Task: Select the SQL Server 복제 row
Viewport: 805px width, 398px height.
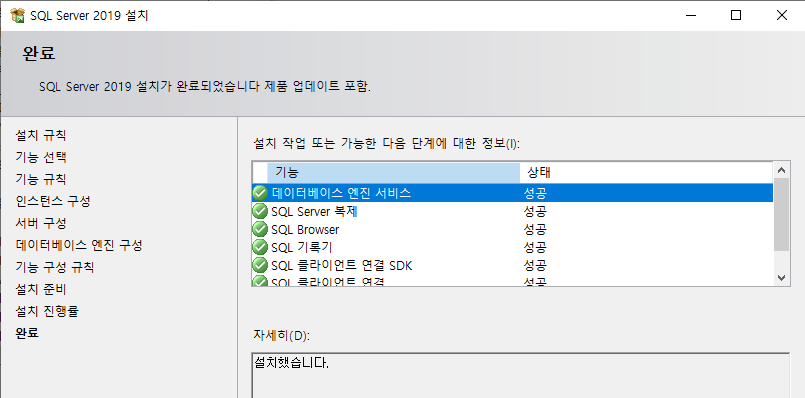Action: pyautogui.click(x=512, y=211)
